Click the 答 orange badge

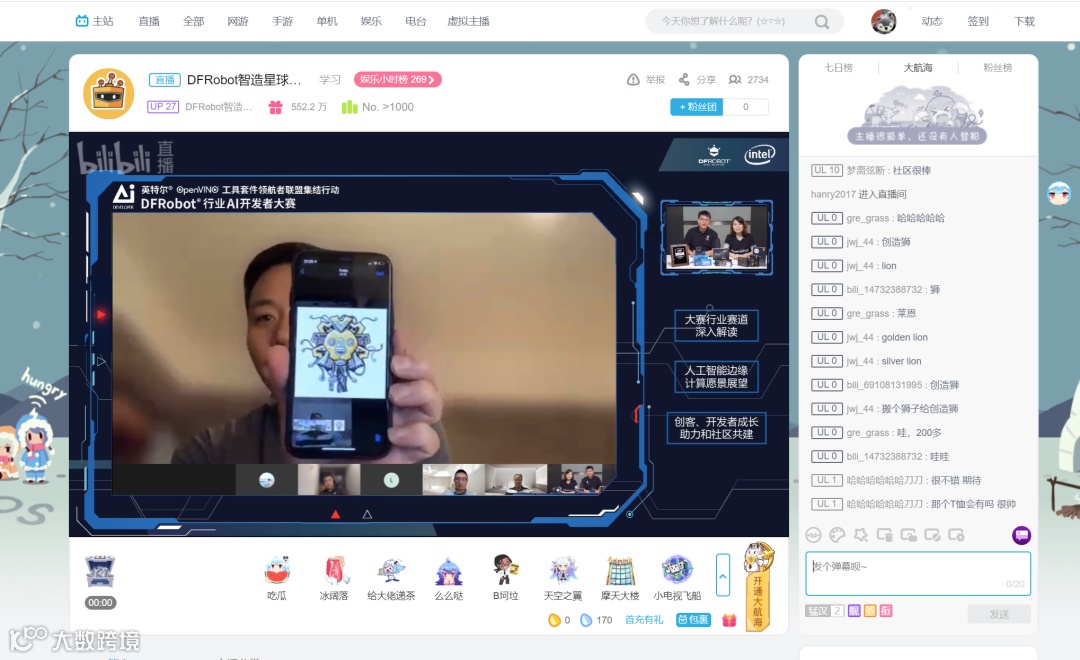pos(870,610)
